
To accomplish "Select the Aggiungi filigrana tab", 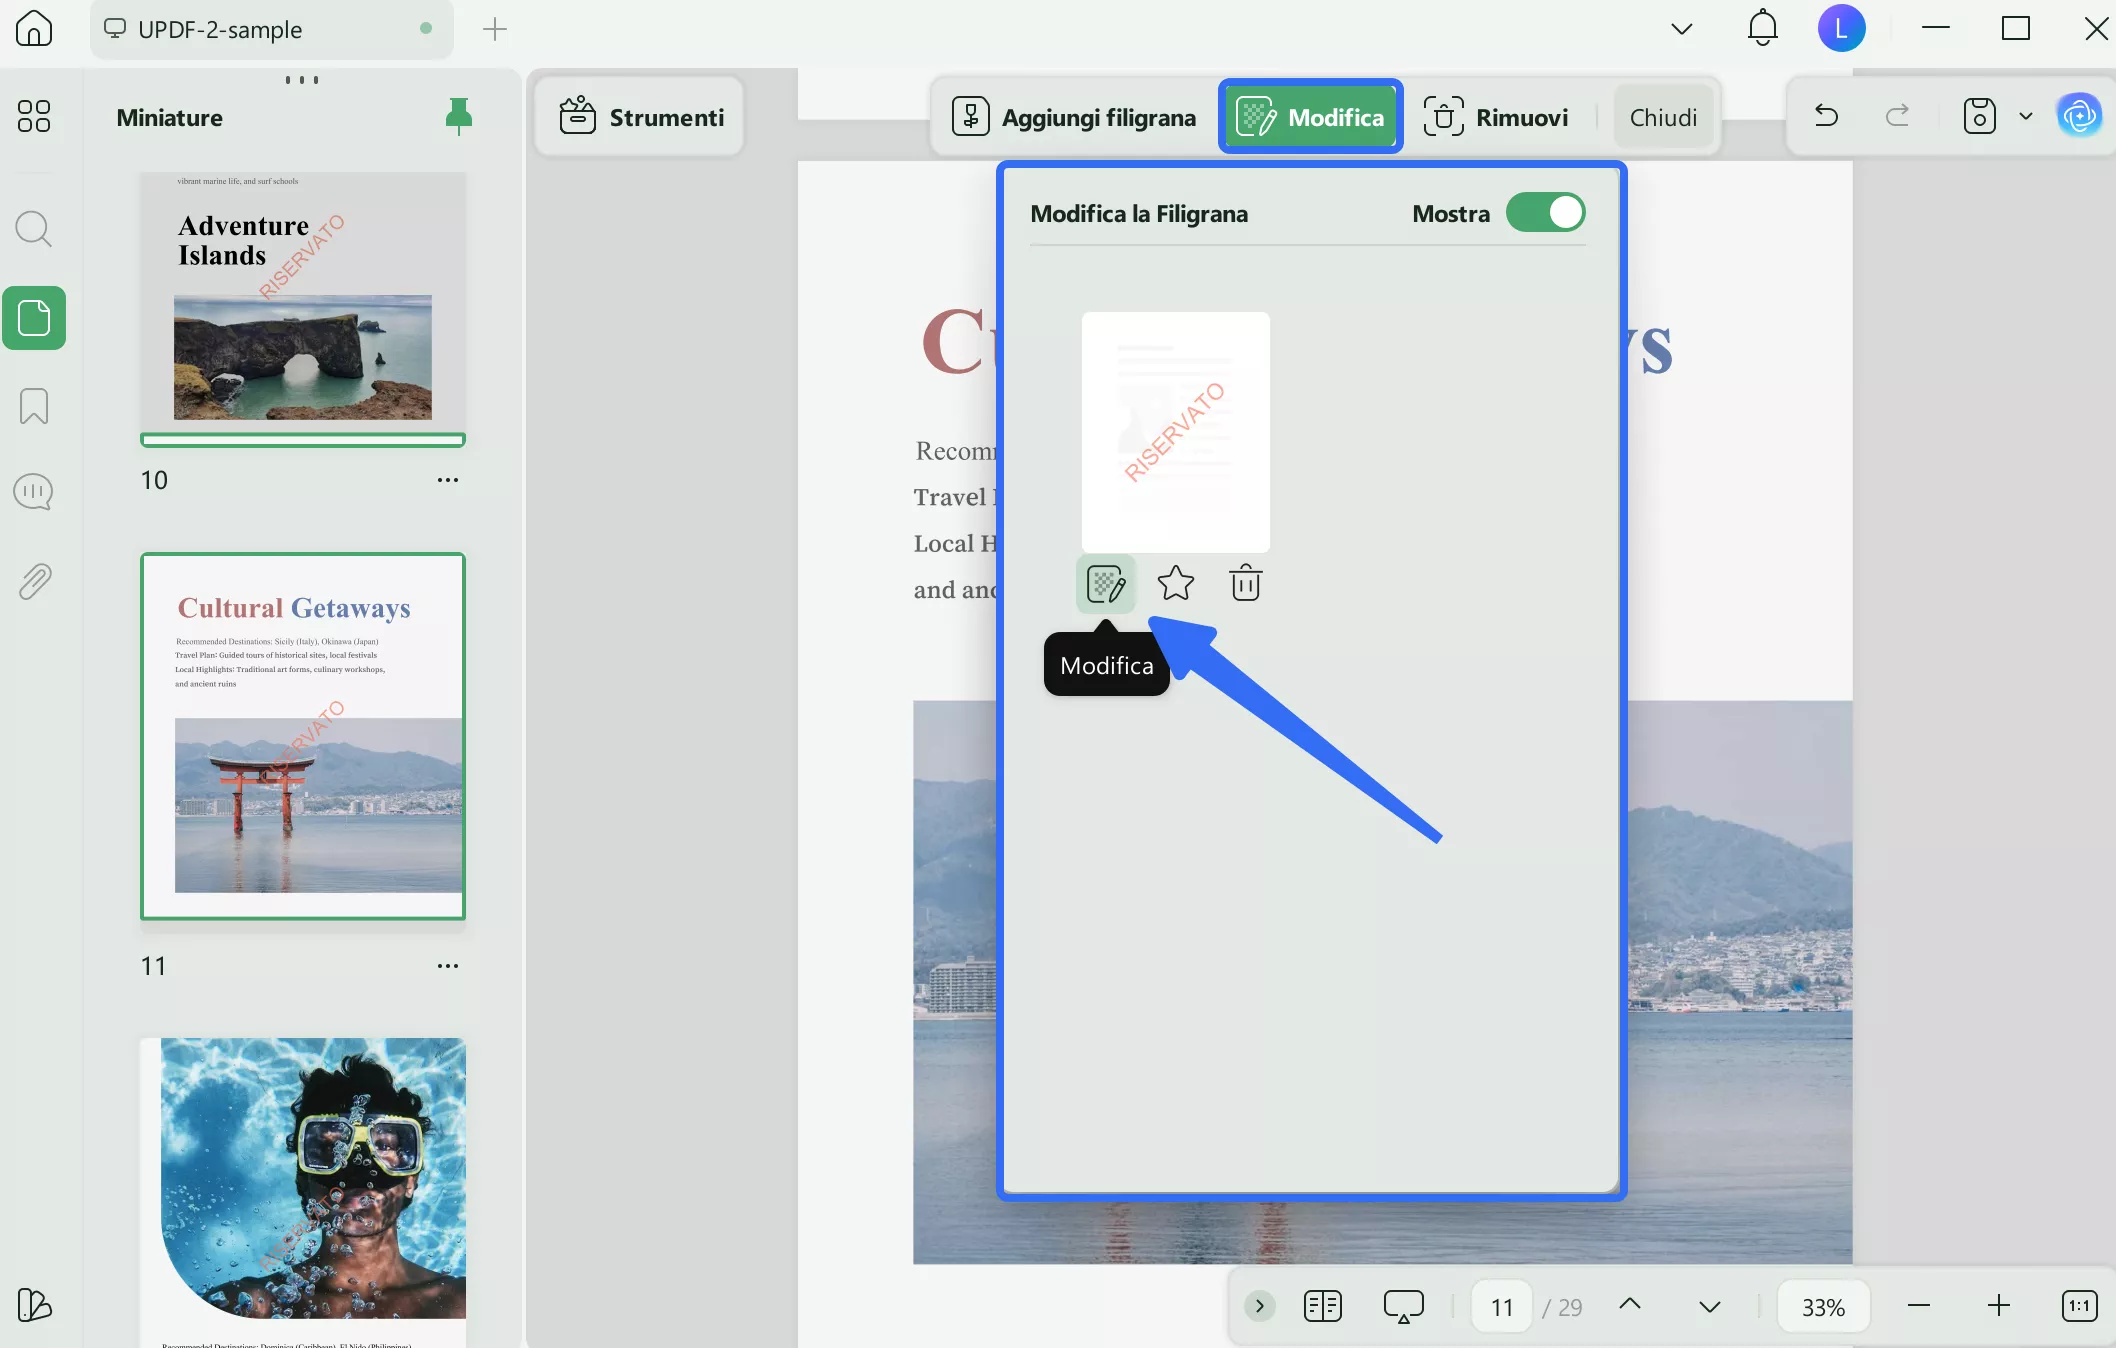I will pos(1074,117).
